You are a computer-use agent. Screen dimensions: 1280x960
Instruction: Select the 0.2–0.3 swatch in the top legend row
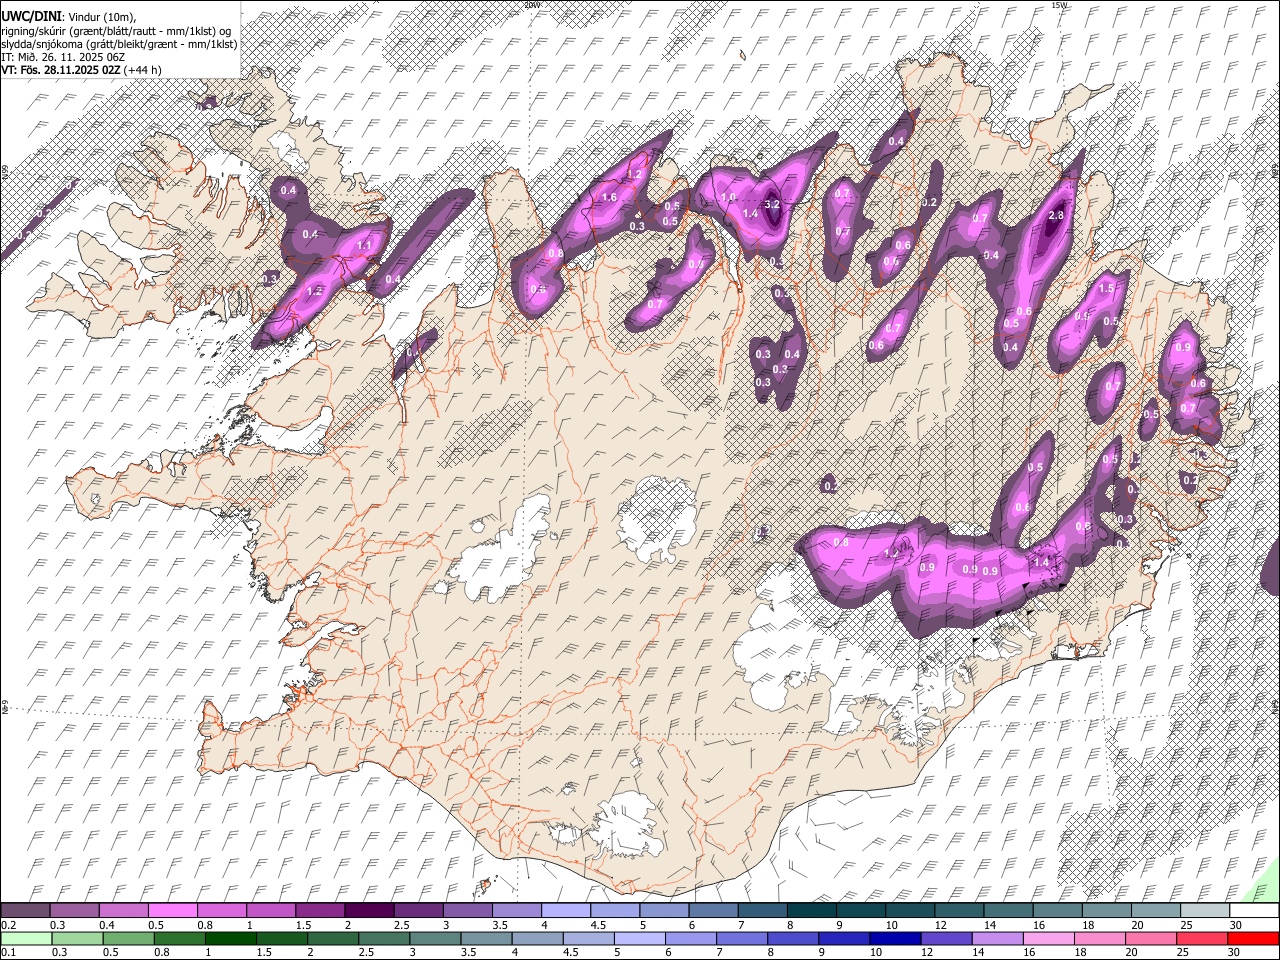tap(25, 910)
